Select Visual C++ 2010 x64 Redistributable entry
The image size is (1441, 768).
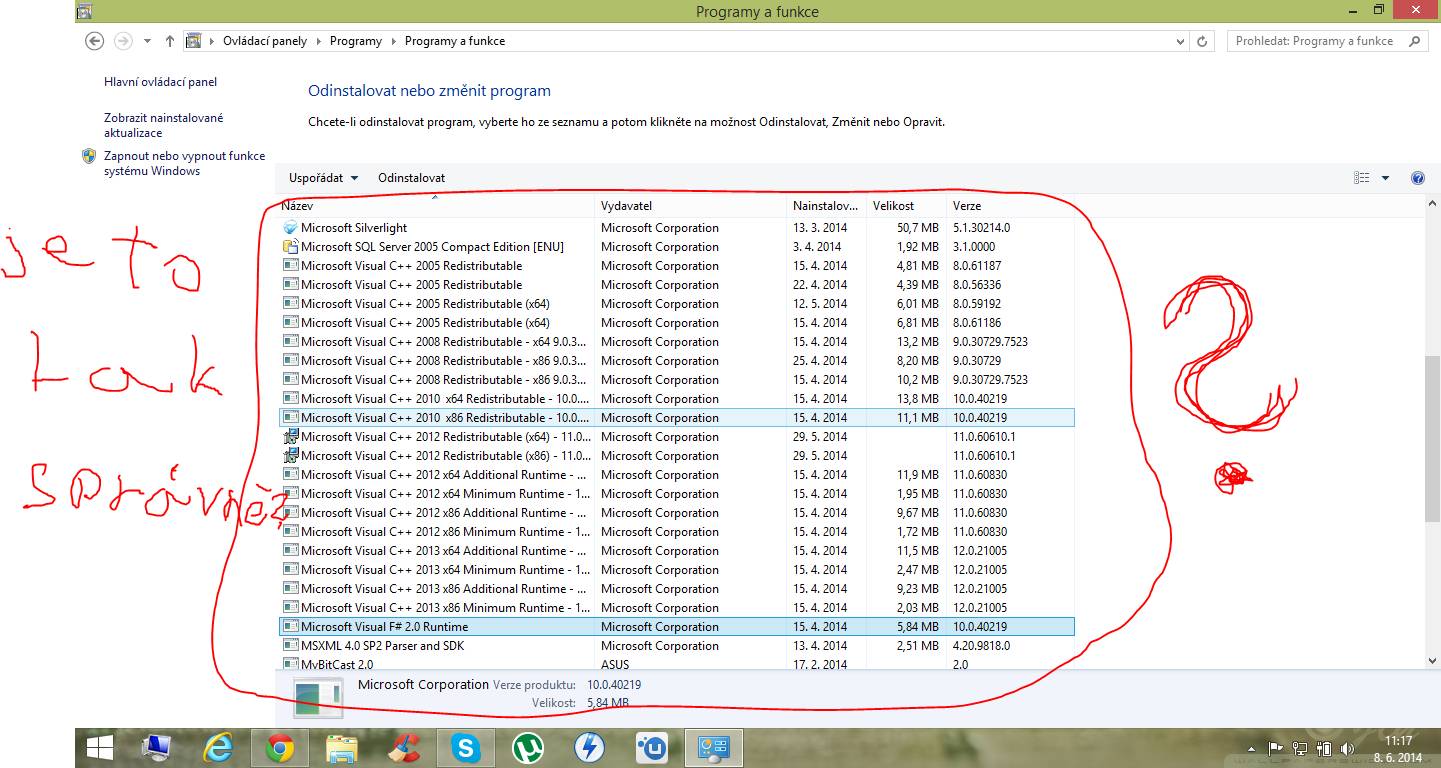click(677, 399)
